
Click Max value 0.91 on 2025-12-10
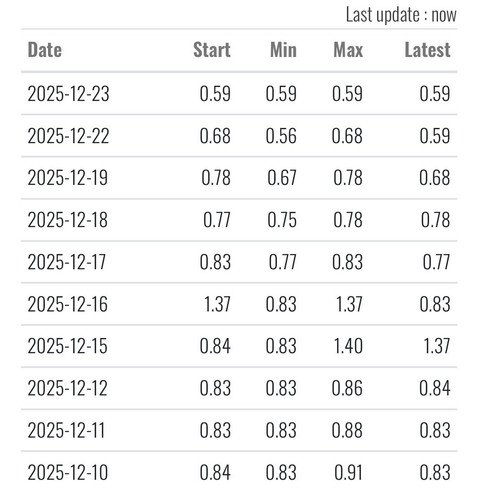coord(348,473)
